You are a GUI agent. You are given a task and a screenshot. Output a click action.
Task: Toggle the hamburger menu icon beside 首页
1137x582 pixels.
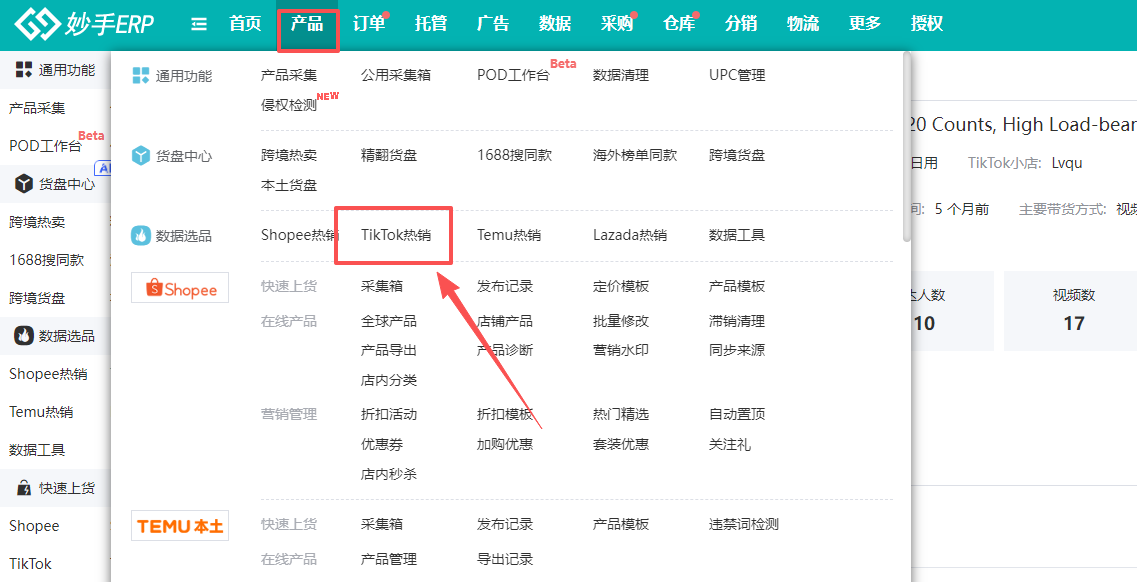point(199,24)
